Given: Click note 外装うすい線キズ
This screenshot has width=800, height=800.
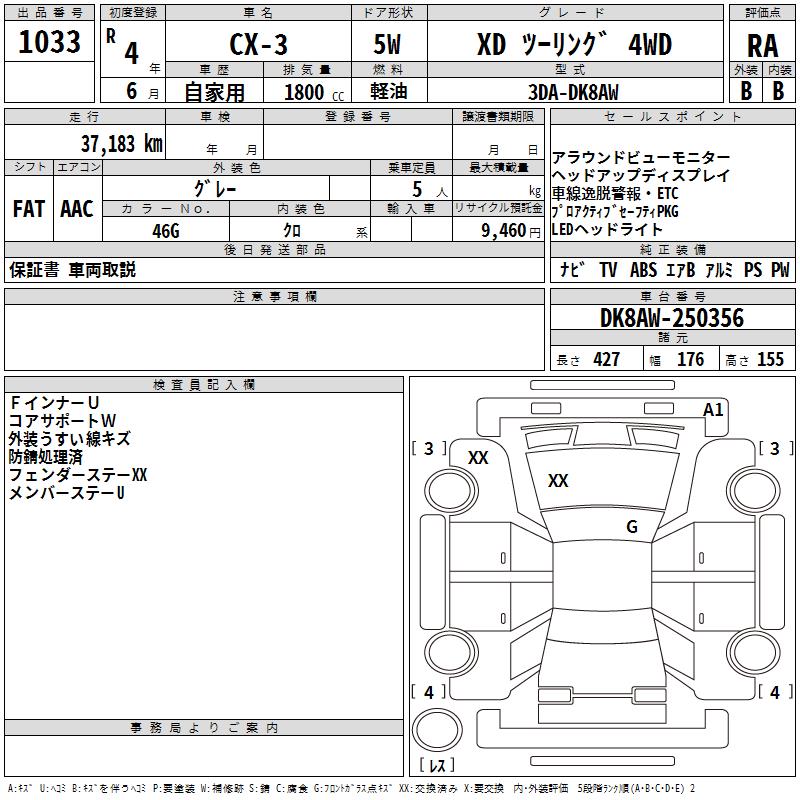Looking at the screenshot, I should pyautogui.click(x=70, y=439).
